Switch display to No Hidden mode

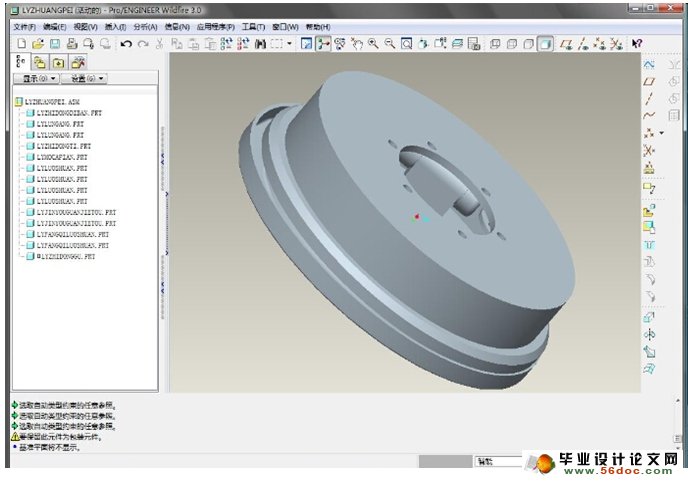coord(528,43)
